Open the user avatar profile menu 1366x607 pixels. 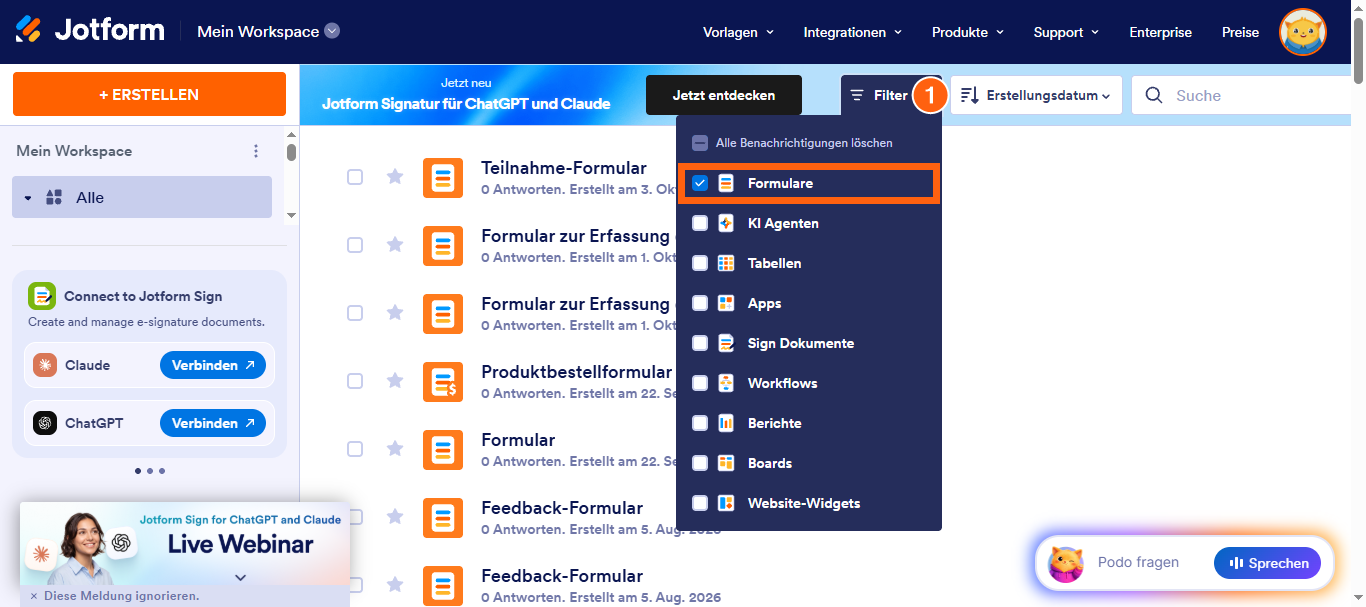(x=1303, y=32)
